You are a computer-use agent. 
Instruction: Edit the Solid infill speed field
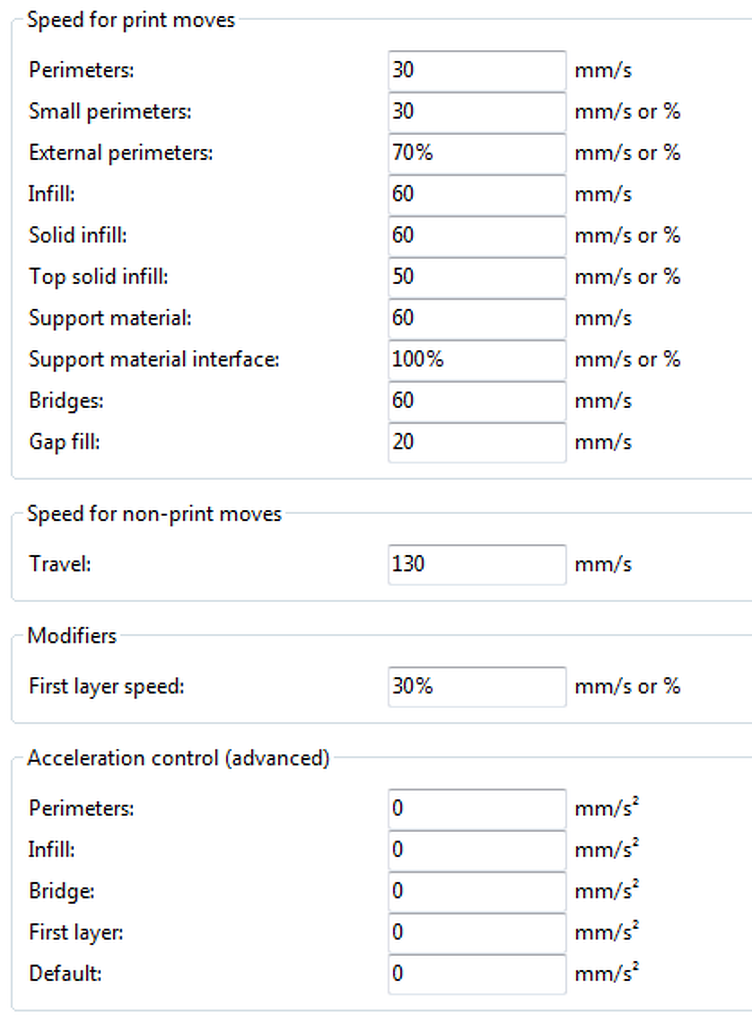(477, 236)
